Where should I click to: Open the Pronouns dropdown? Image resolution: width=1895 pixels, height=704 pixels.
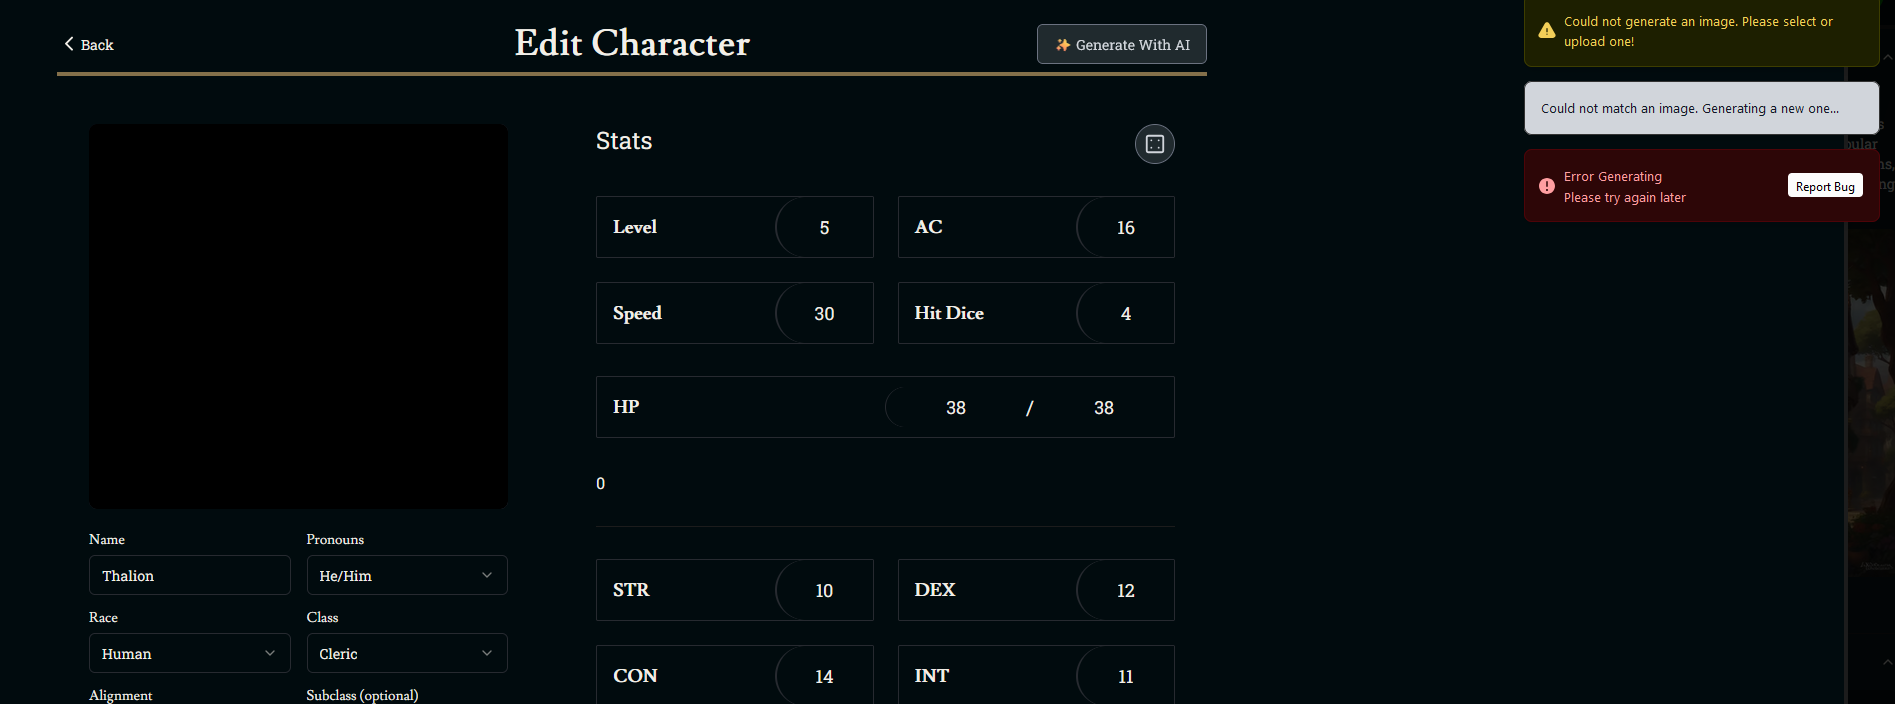406,576
